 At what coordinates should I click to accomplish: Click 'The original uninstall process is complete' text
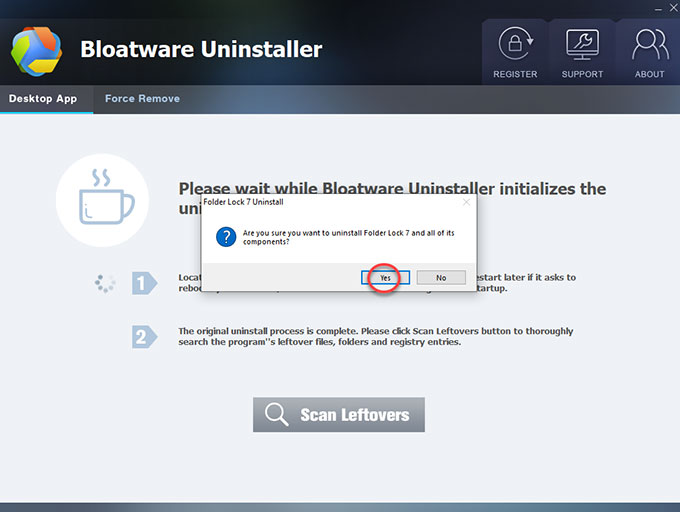pyautogui.click(x=376, y=336)
